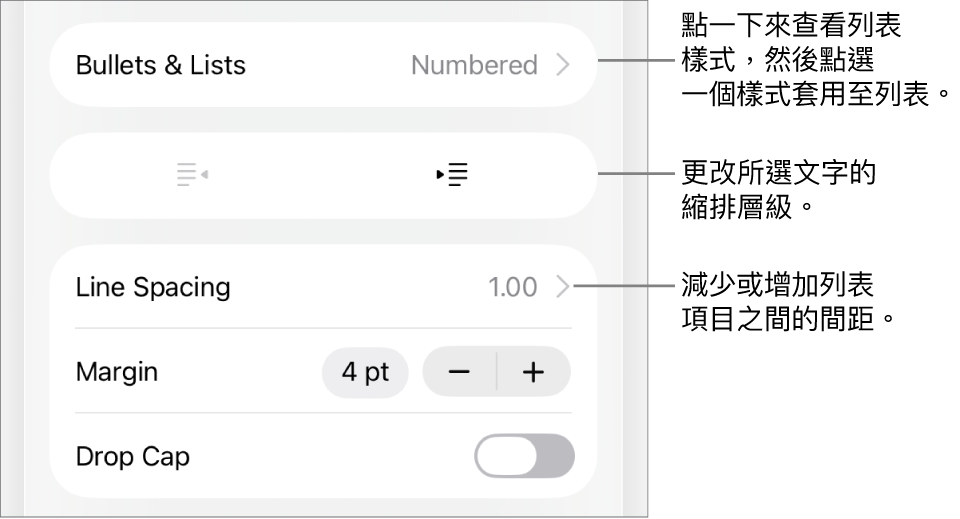Expand the Line Spacing chevron
Image resolution: width=960 pixels, height=519 pixels.
pos(563,288)
